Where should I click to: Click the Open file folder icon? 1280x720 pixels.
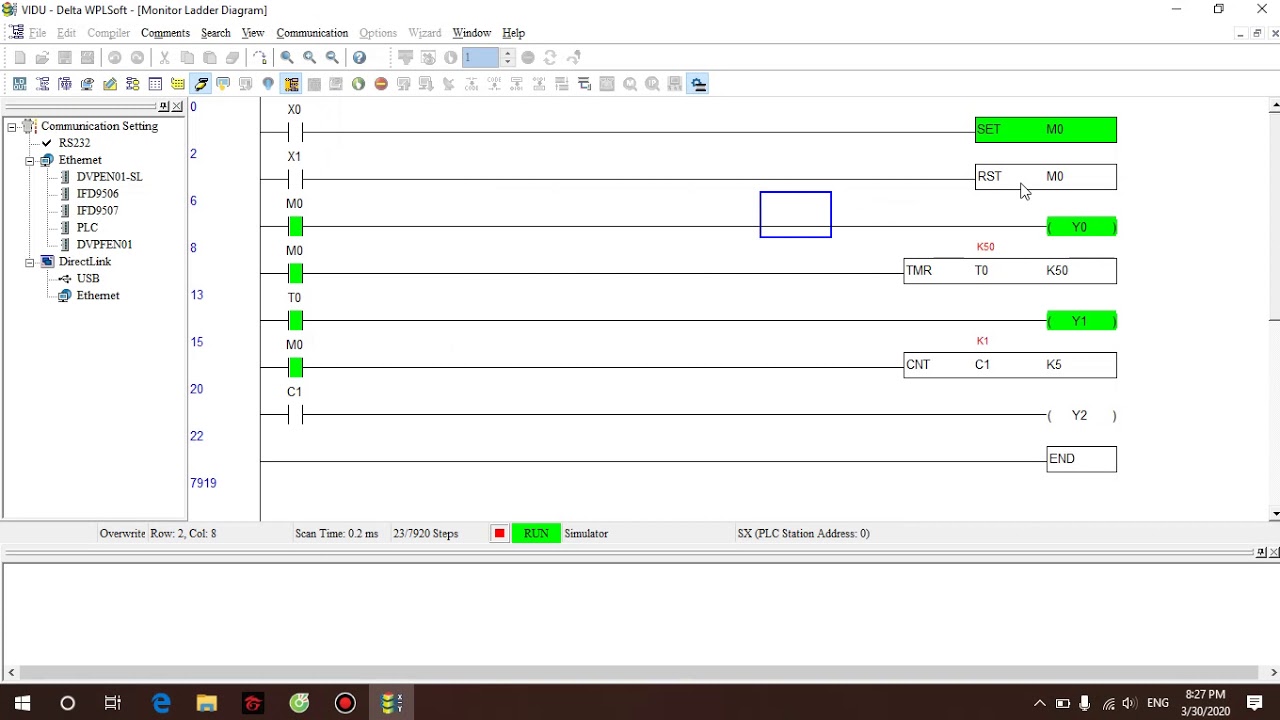point(42,57)
